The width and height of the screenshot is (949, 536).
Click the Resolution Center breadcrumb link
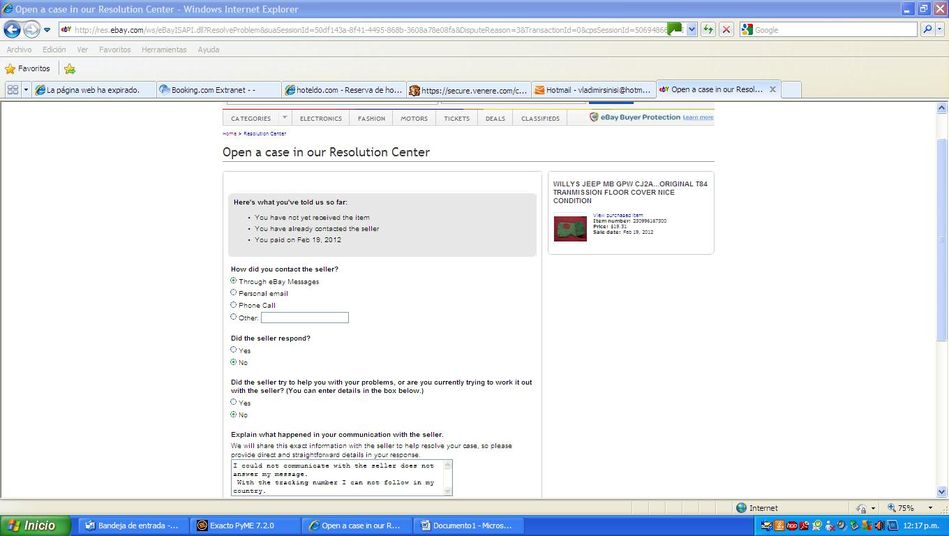pos(264,133)
